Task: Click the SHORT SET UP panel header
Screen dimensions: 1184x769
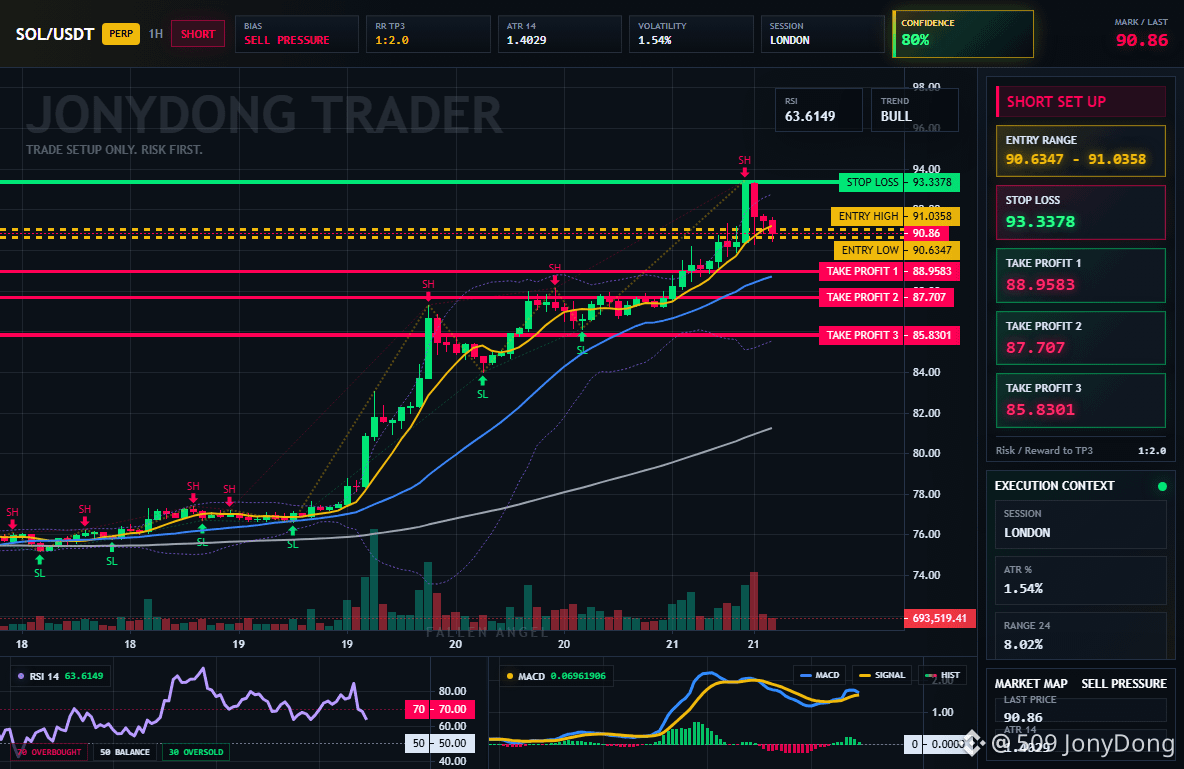Action: coord(1081,102)
